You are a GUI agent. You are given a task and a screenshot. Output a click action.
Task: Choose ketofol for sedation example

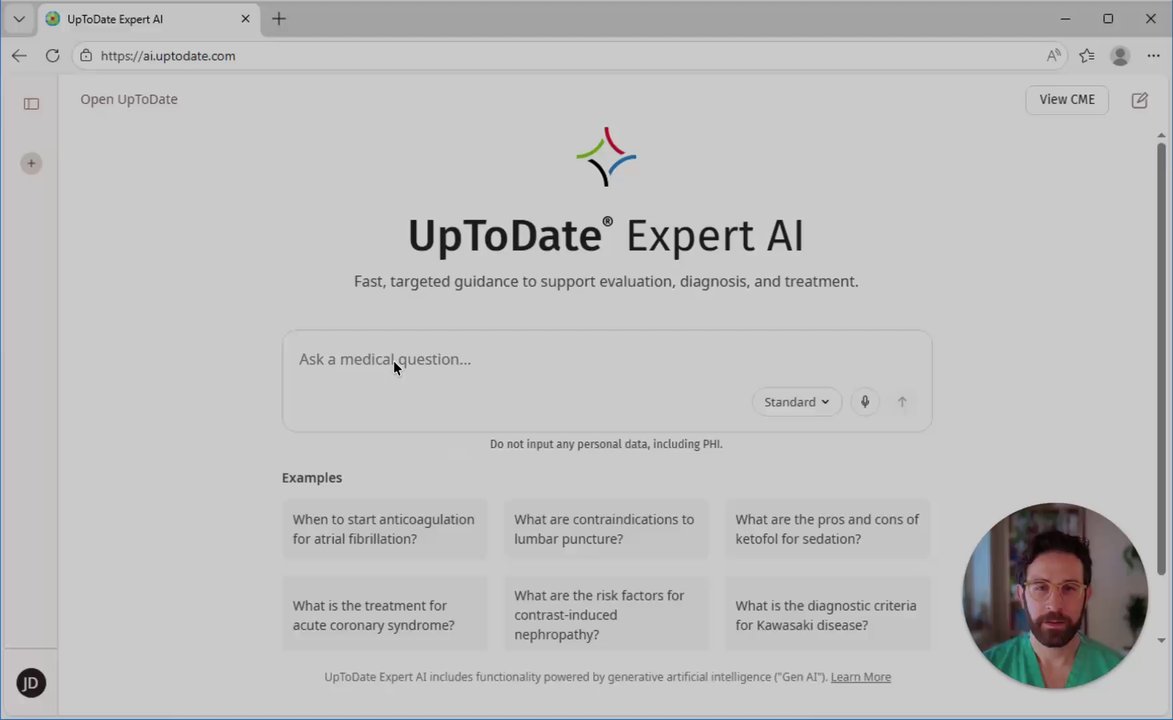click(827, 529)
